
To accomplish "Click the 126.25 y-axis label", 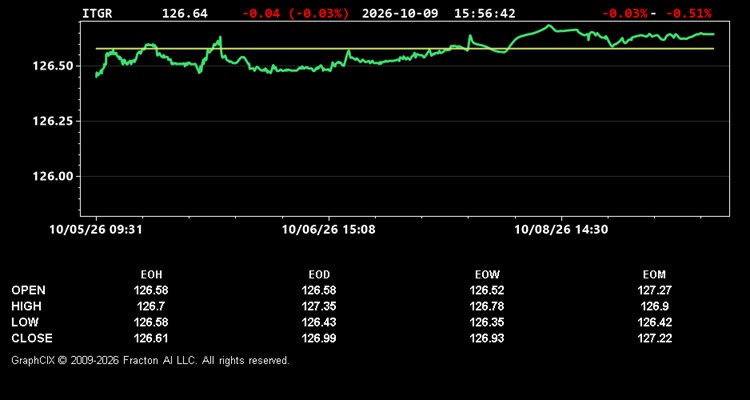I will pos(52,121).
